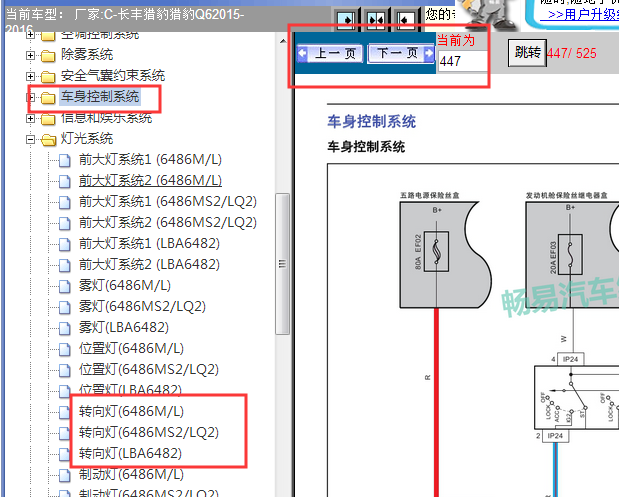Select the 信息和娱乐系统 folder icon
Screen dimensions: 619x497
pyautogui.click(x=48, y=118)
